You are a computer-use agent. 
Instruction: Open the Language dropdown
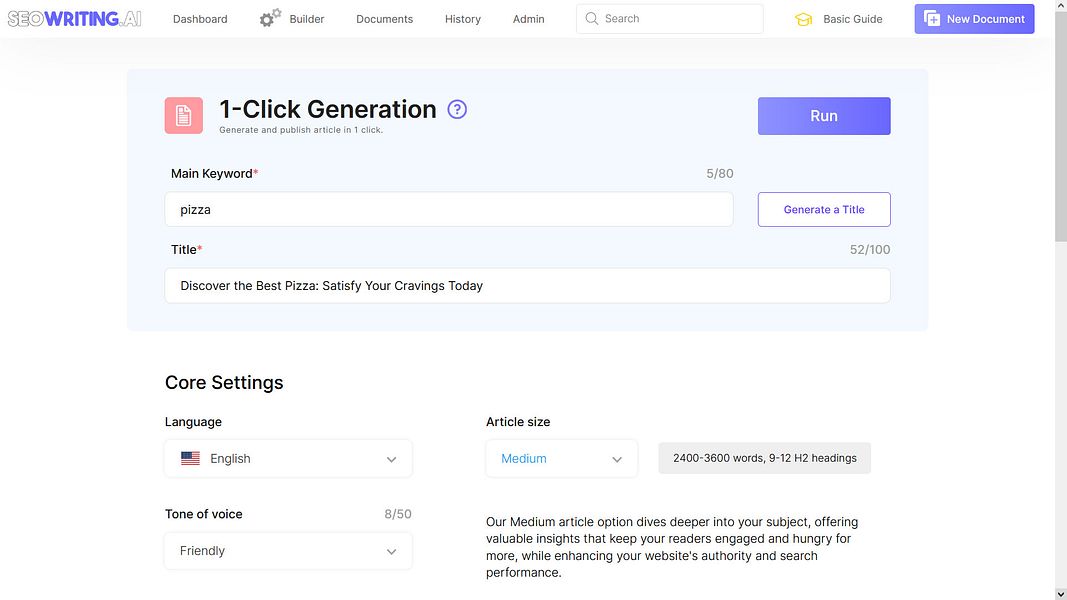coord(391,458)
